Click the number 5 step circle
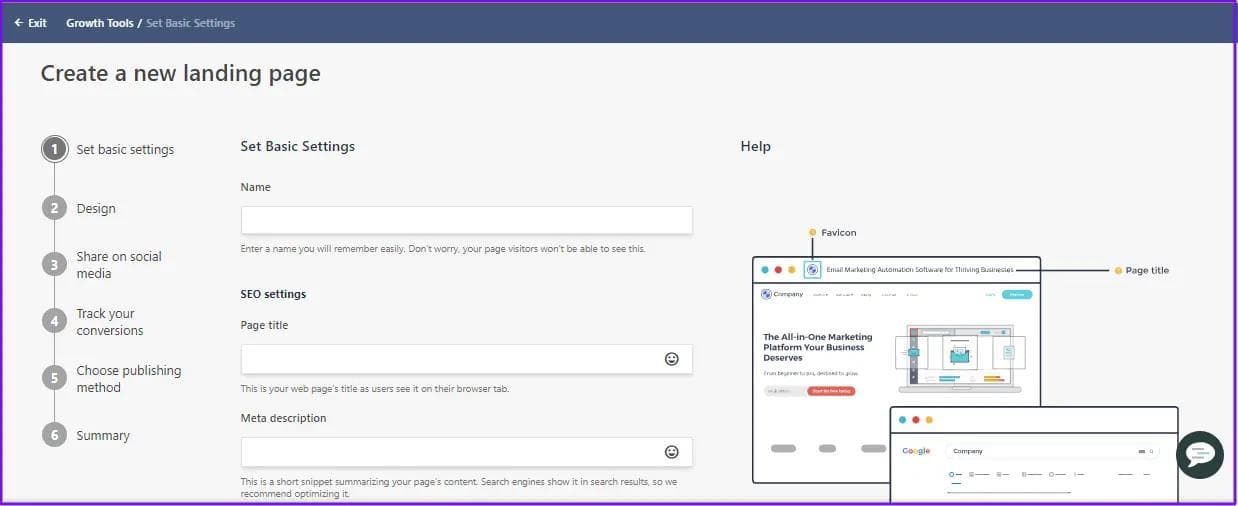The image size is (1238, 506). point(54,378)
